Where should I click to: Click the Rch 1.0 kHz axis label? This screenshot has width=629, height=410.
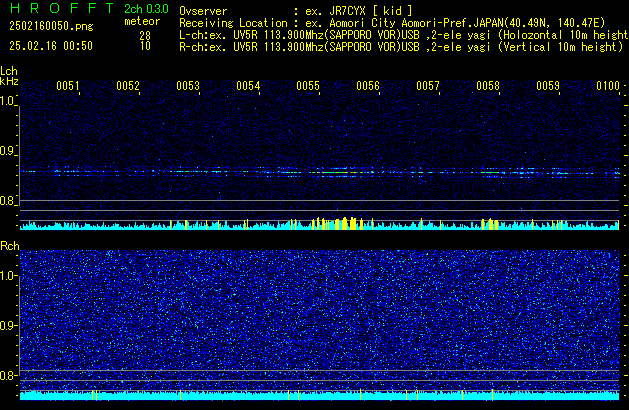point(7,276)
